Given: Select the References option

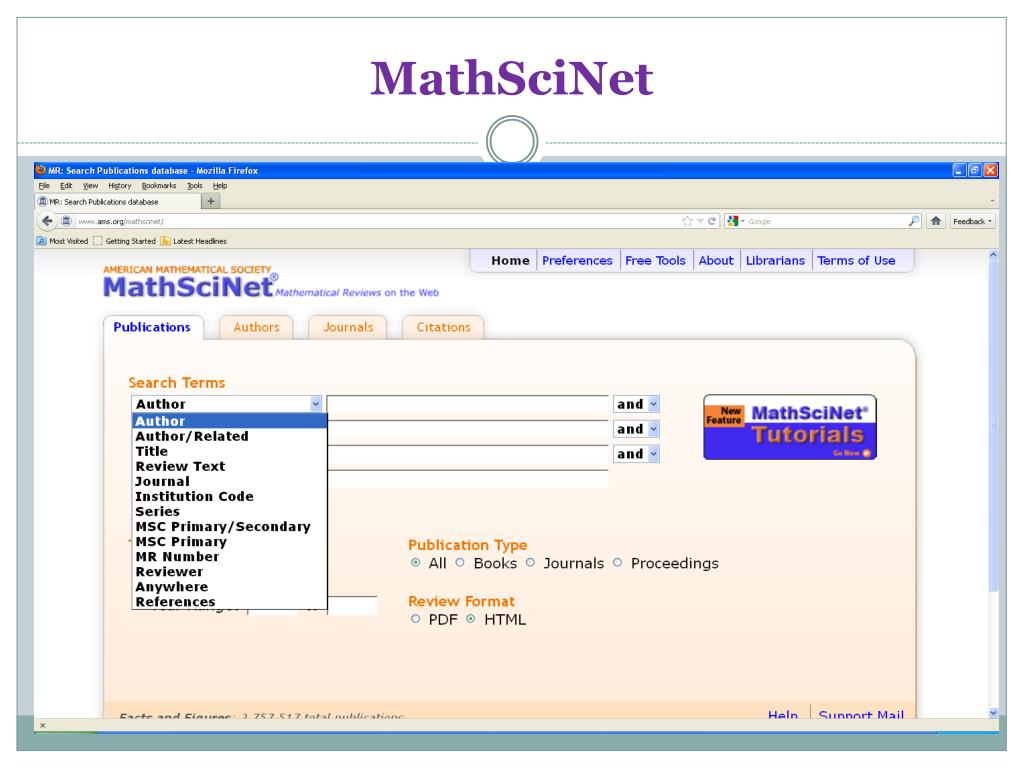Looking at the screenshot, I should pos(229,601).
